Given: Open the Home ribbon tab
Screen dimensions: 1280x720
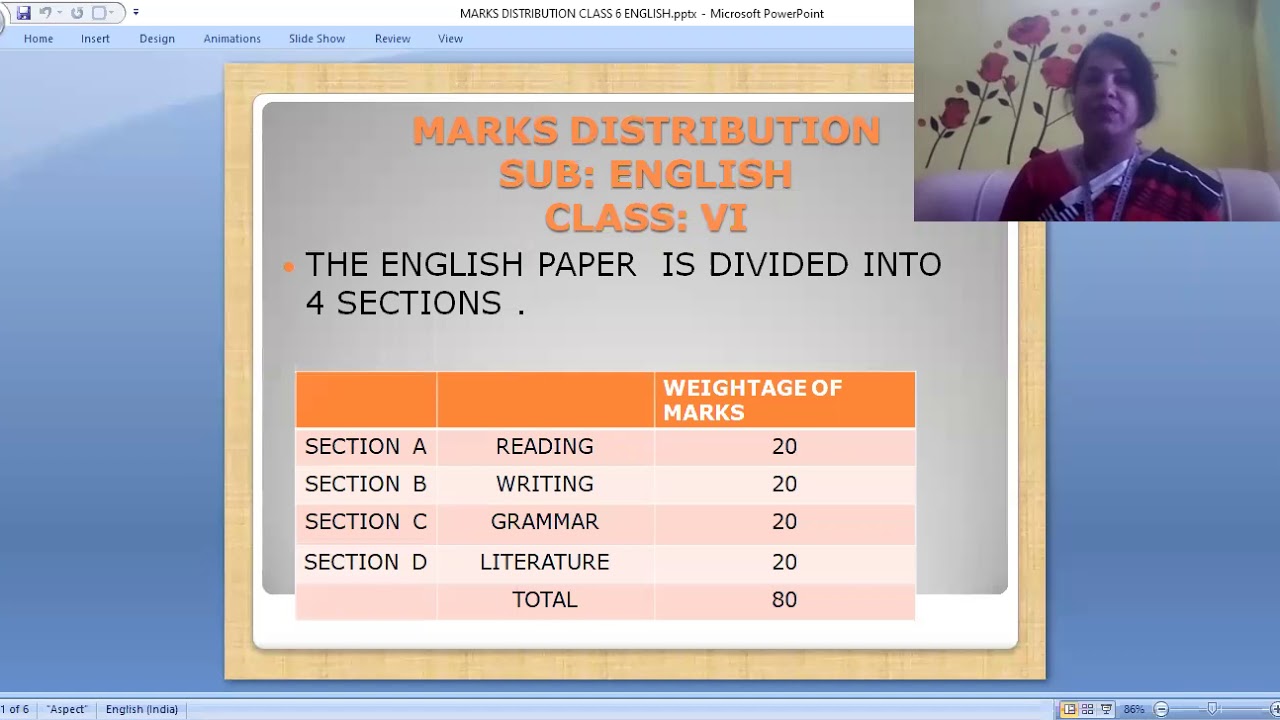Looking at the screenshot, I should (x=38, y=38).
